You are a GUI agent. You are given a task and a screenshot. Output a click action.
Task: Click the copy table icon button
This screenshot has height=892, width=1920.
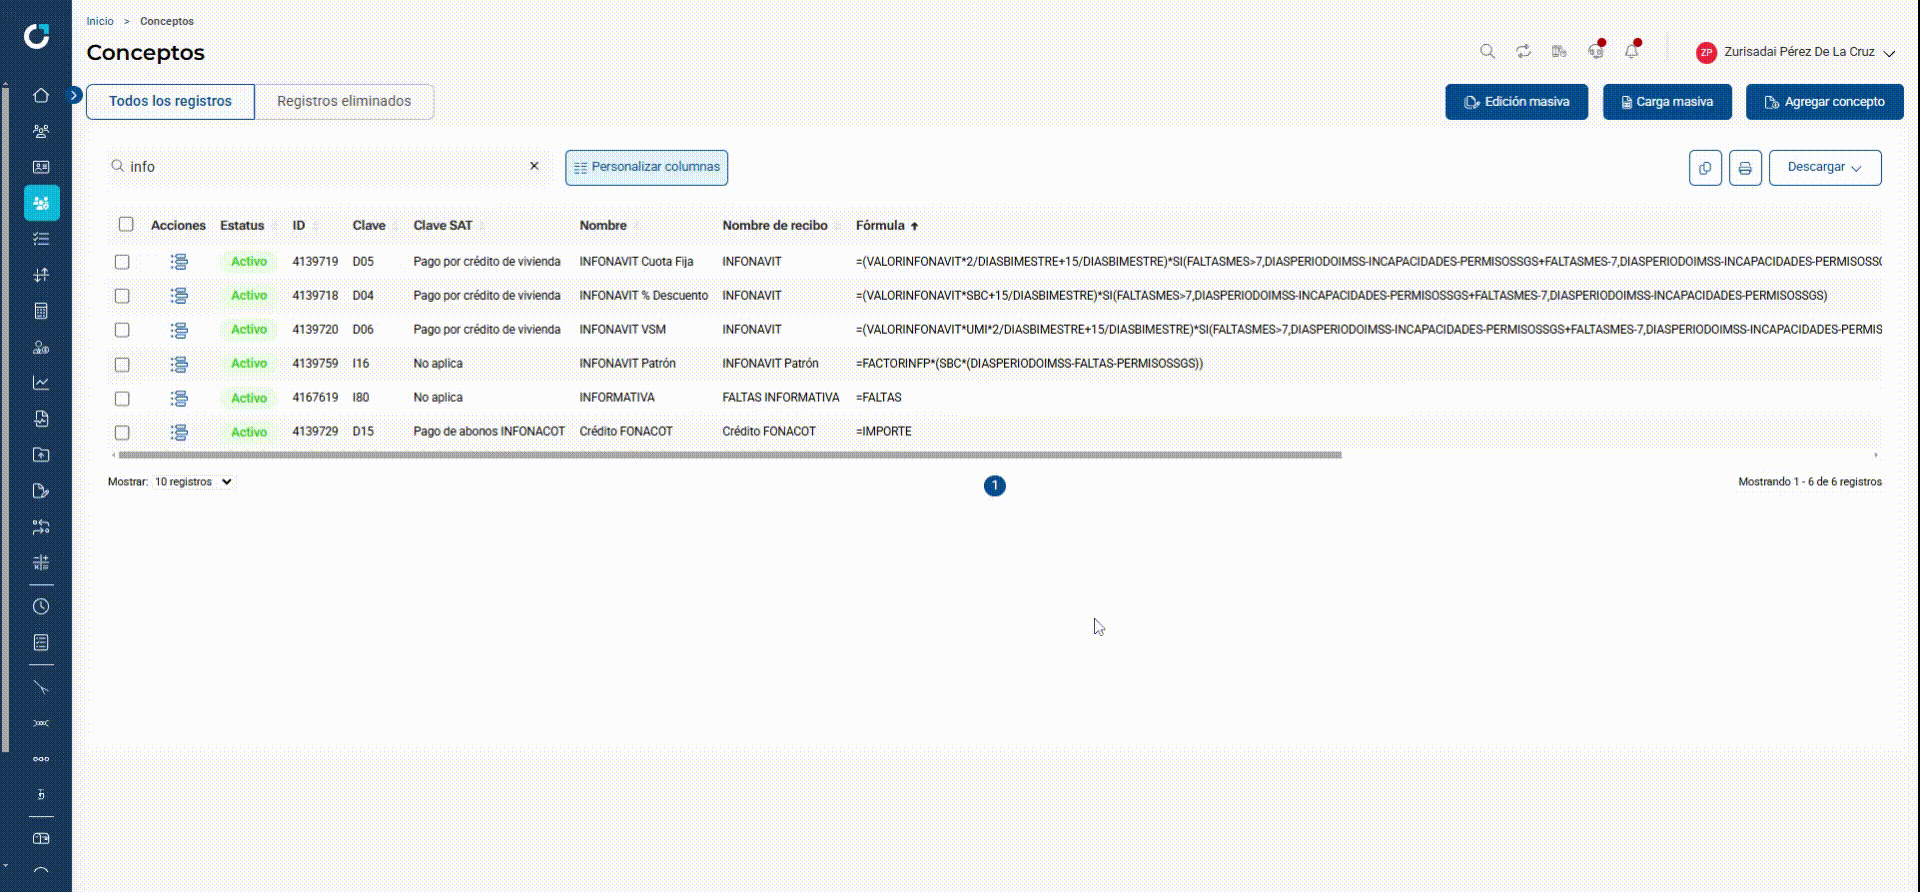point(1705,168)
